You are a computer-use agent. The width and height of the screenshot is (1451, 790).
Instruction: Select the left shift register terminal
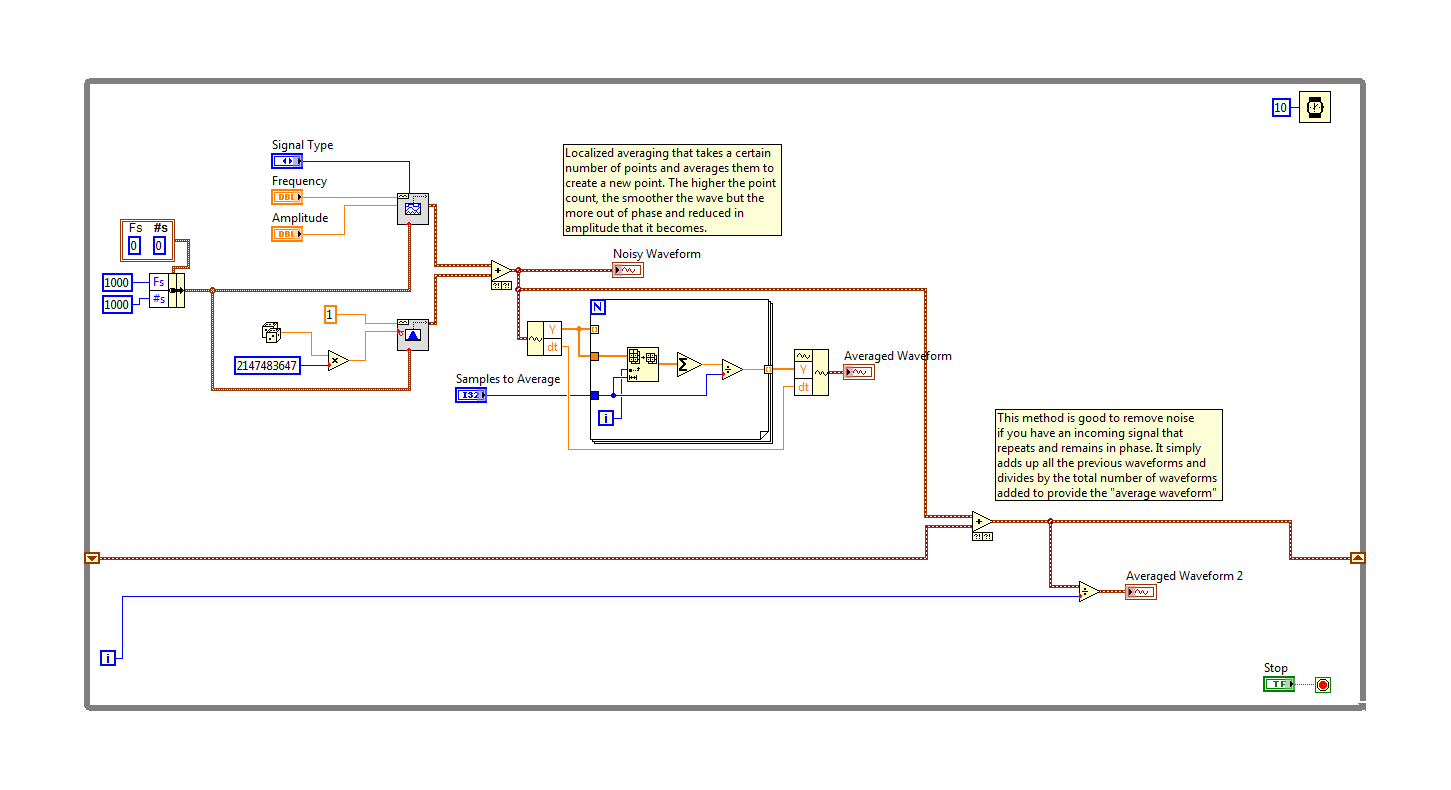92,558
